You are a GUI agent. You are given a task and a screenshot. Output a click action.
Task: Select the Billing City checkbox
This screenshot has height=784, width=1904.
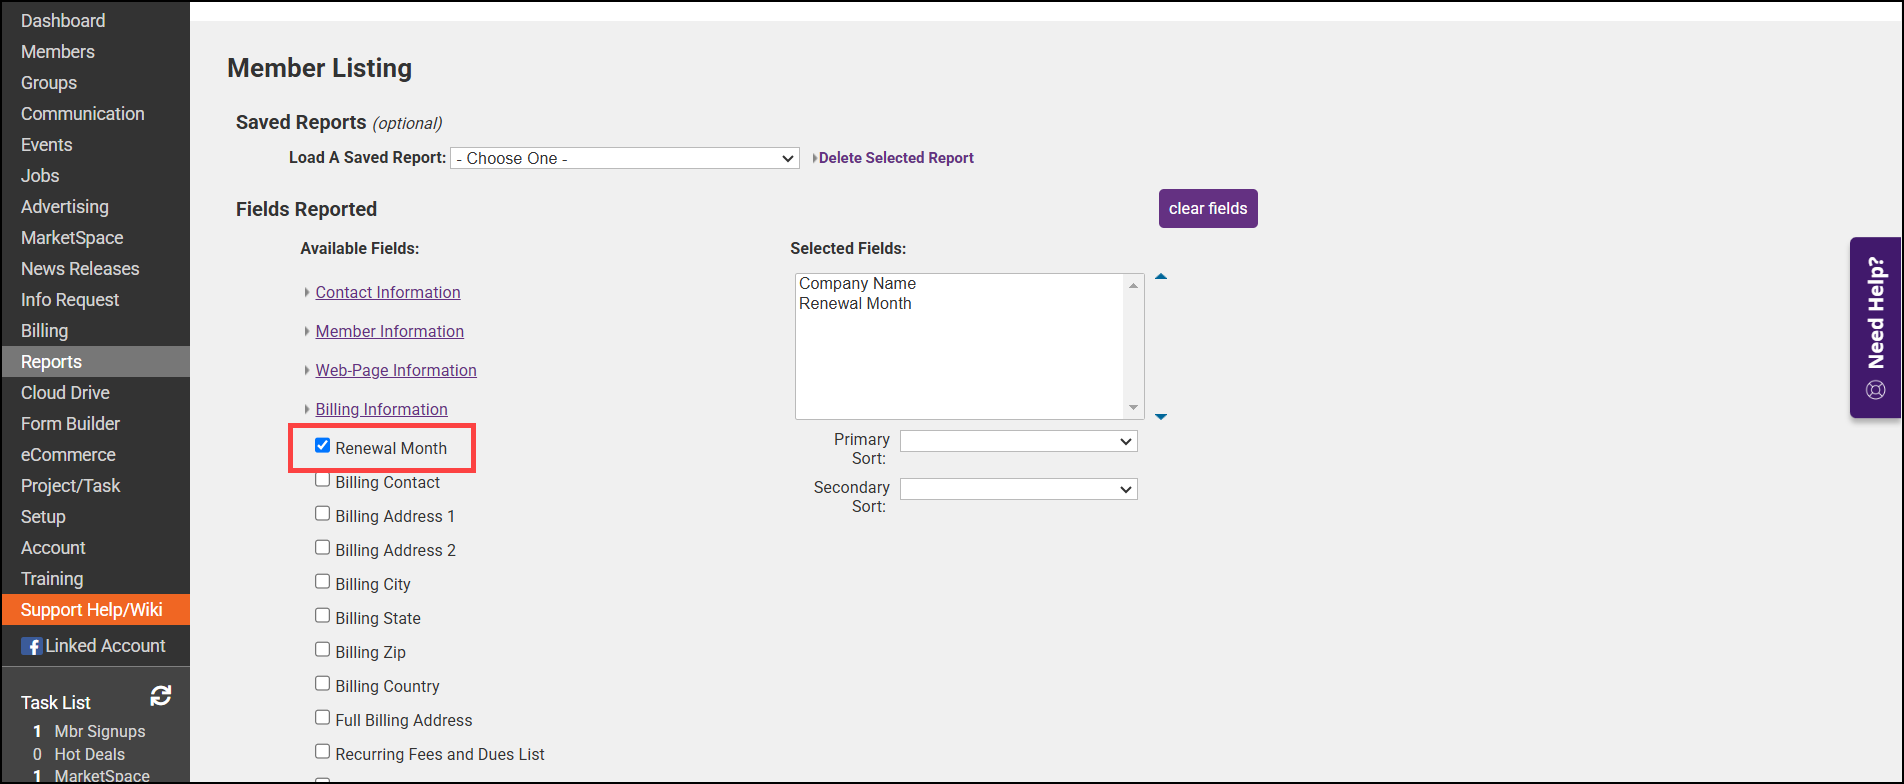pos(322,582)
